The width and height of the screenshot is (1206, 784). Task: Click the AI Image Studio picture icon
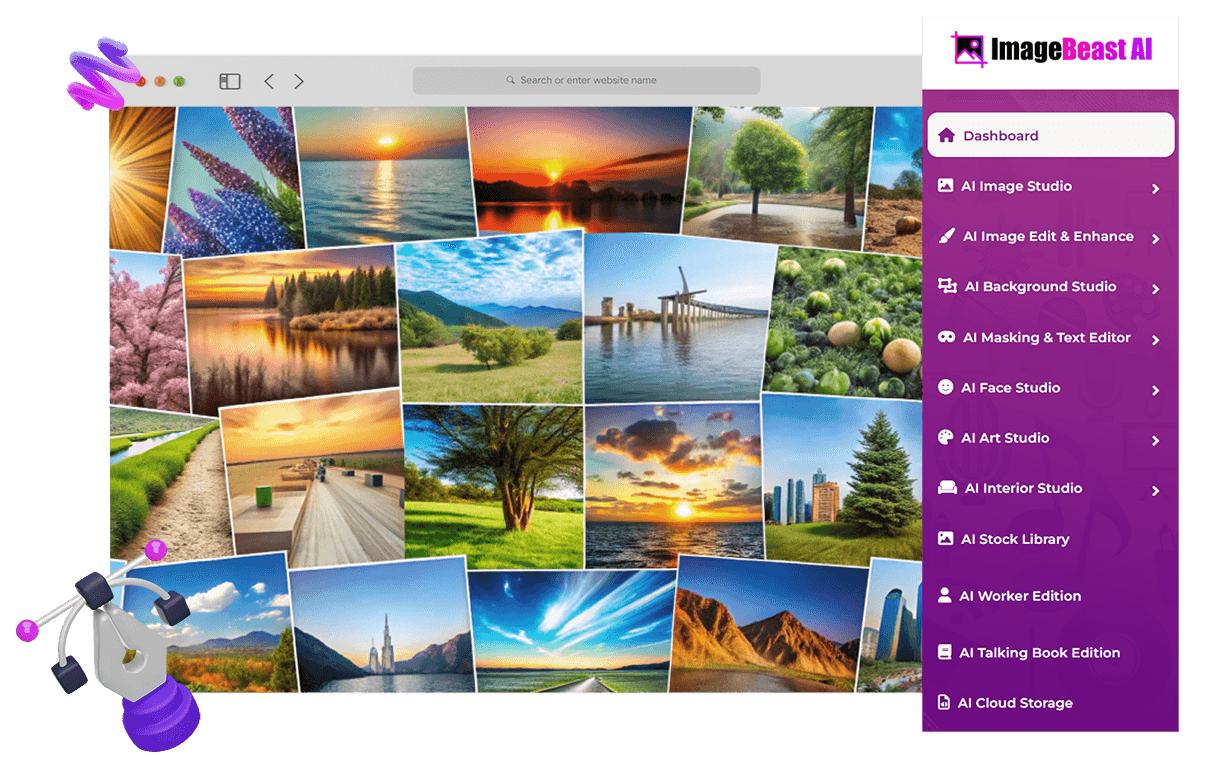coord(945,186)
